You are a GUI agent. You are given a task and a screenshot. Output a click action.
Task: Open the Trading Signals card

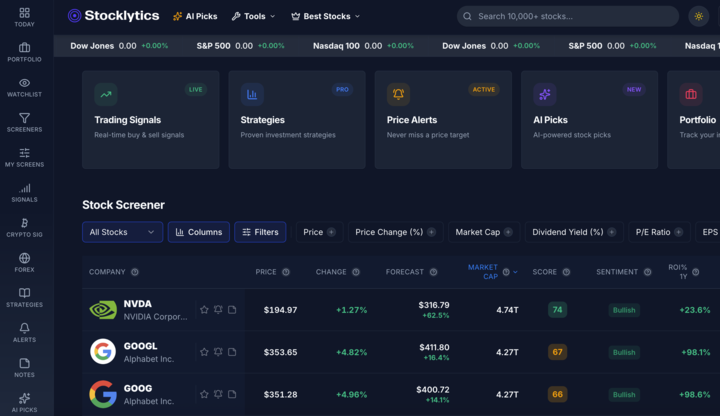pos(151,119)
